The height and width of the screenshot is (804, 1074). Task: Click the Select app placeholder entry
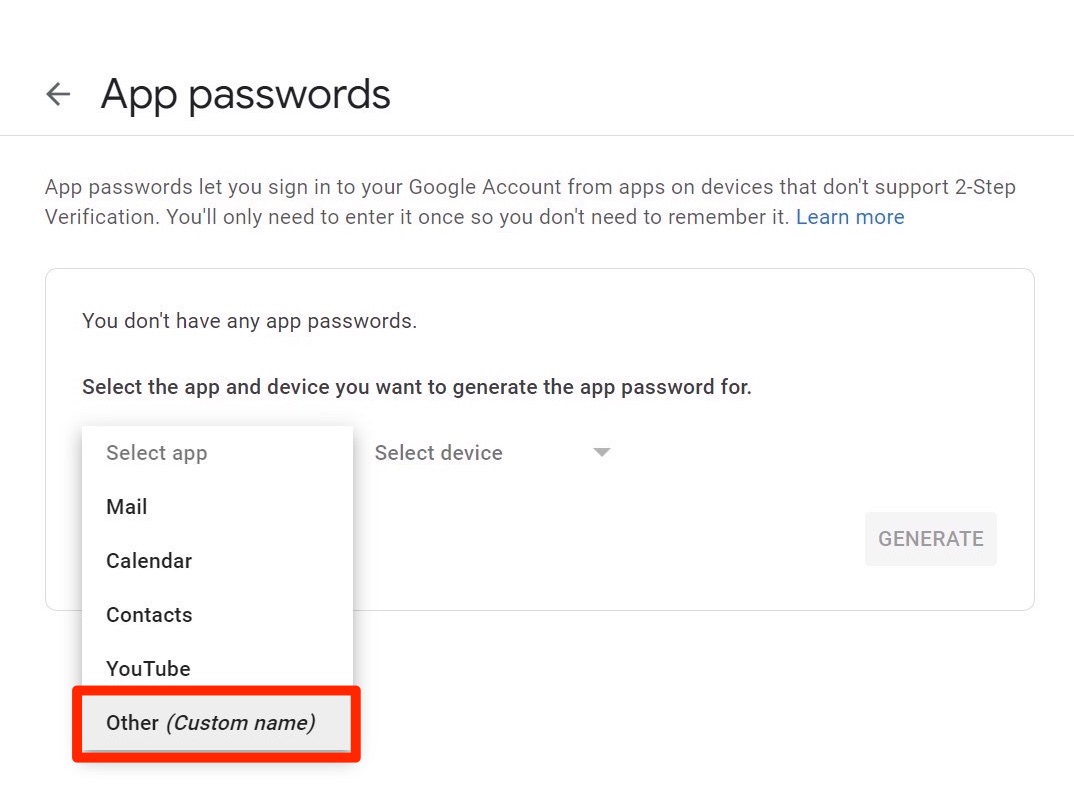point(157,453)
